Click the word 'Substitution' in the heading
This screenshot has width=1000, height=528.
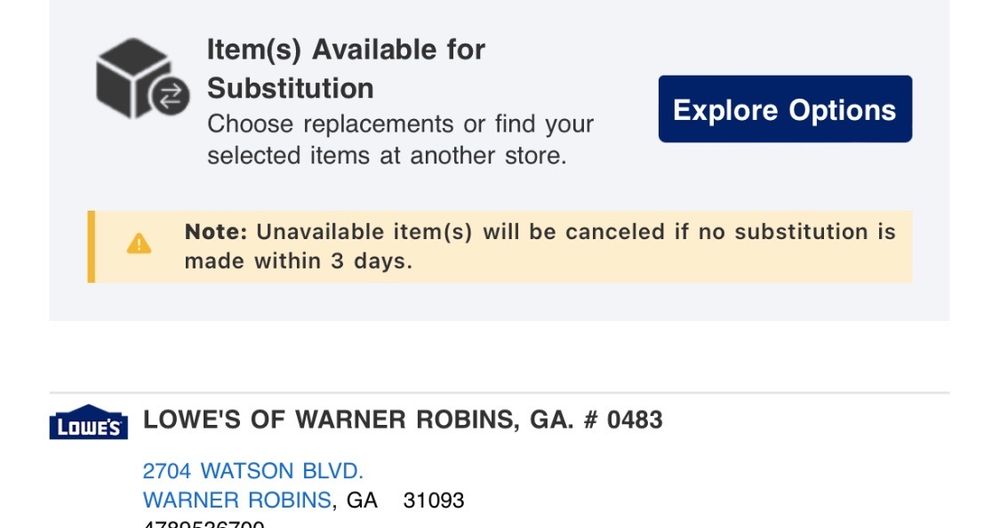[290, 88]
